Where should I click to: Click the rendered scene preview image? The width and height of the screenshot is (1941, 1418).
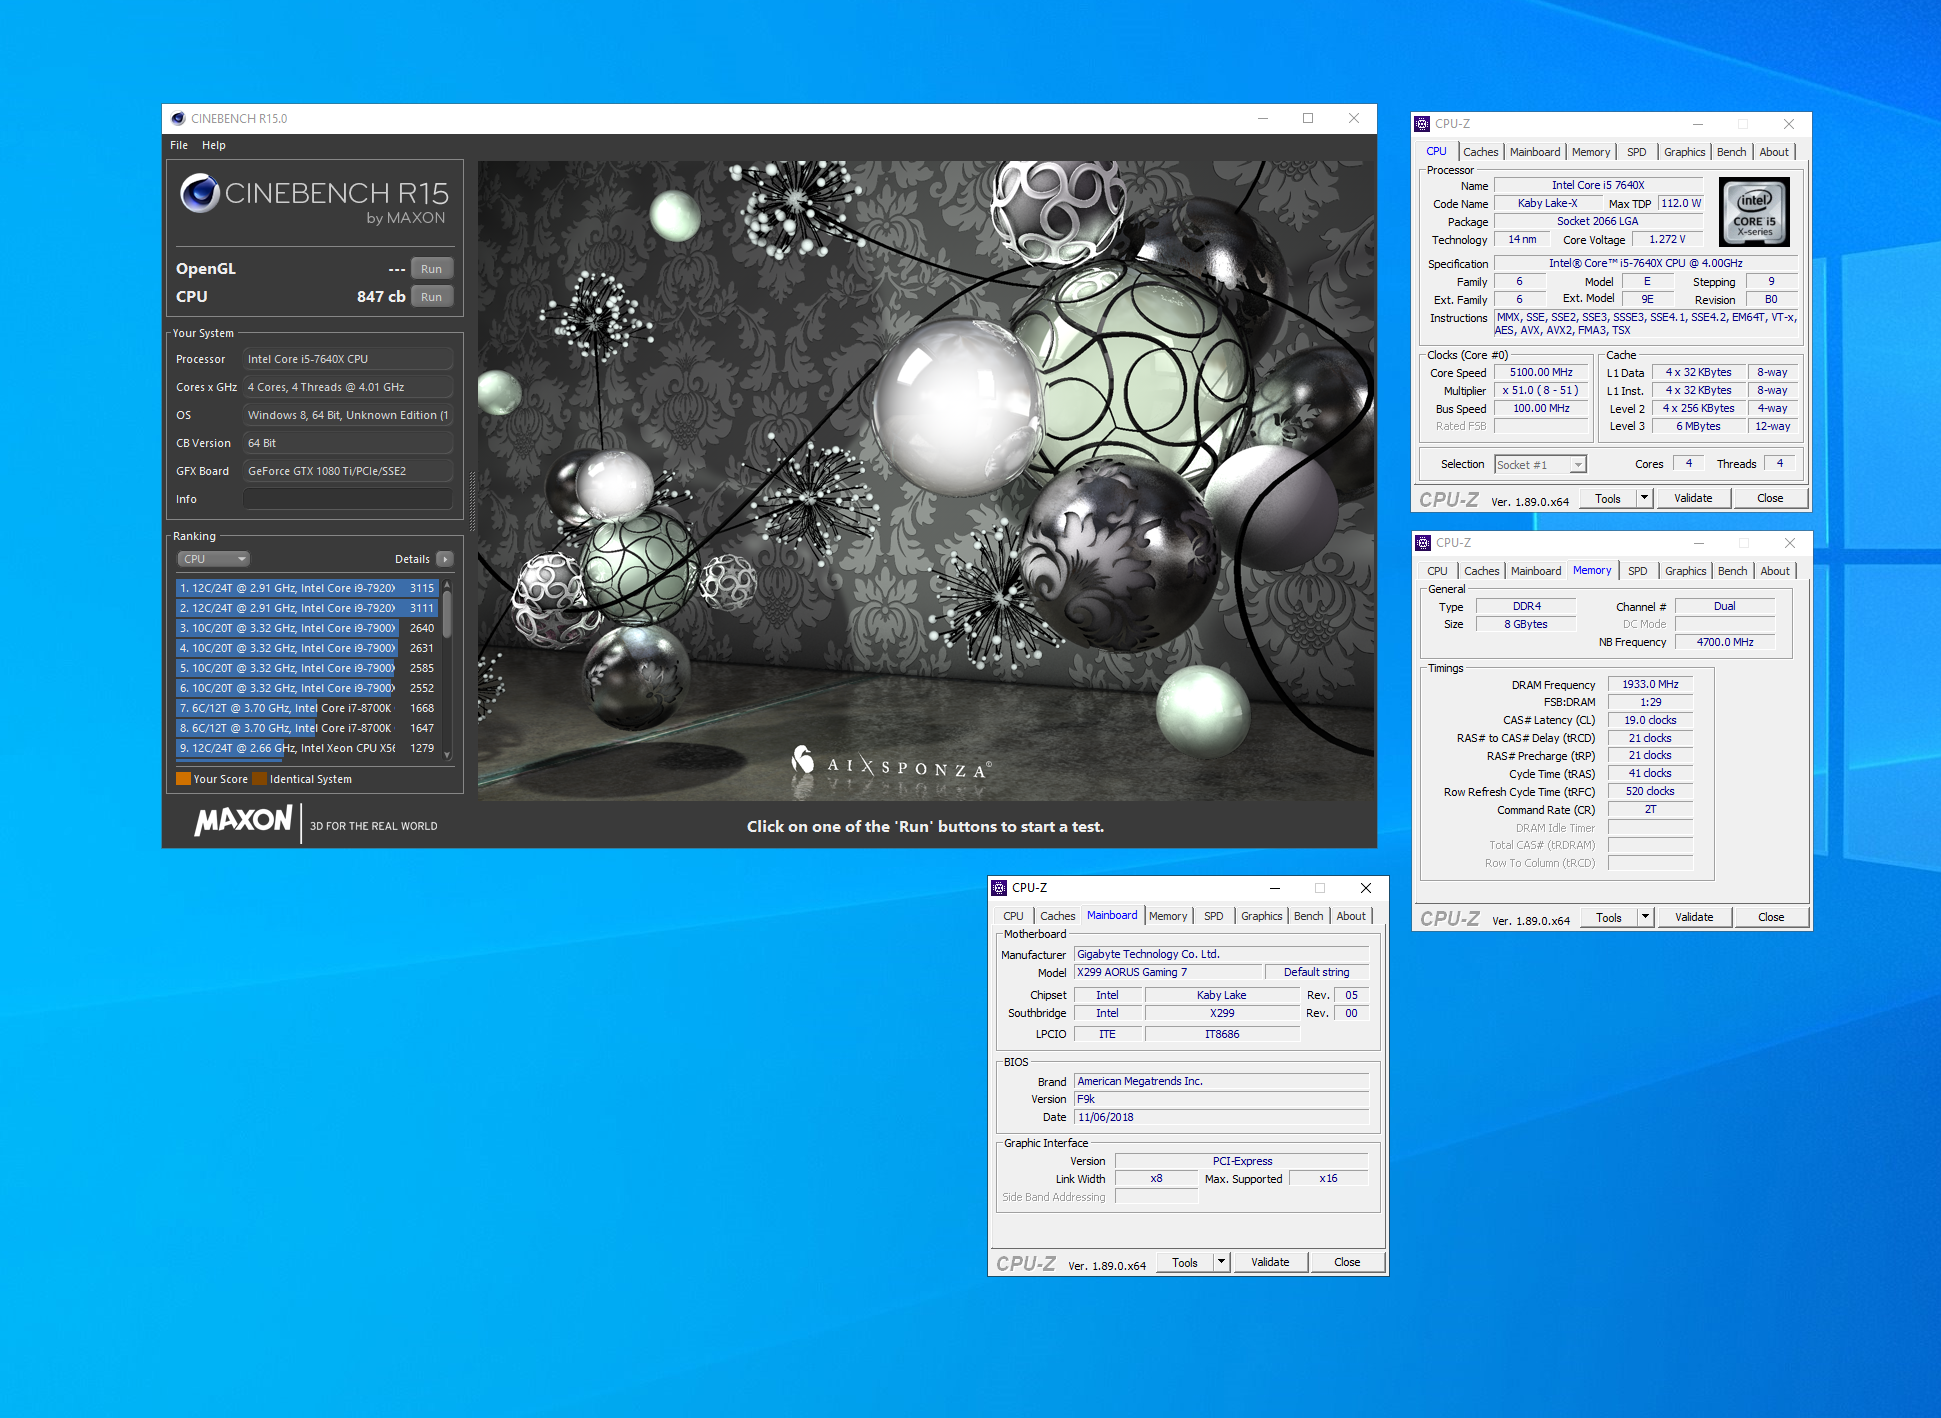coord(926,480)
